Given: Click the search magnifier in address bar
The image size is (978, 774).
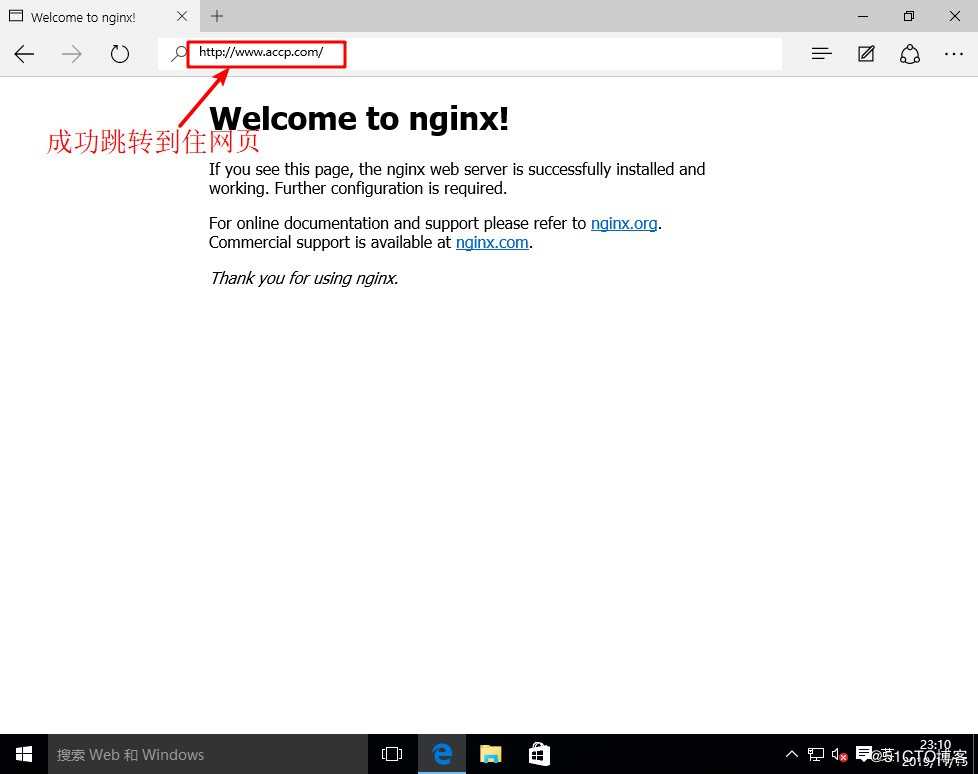Looking at the screenshot, I should [x=179, y=54].
